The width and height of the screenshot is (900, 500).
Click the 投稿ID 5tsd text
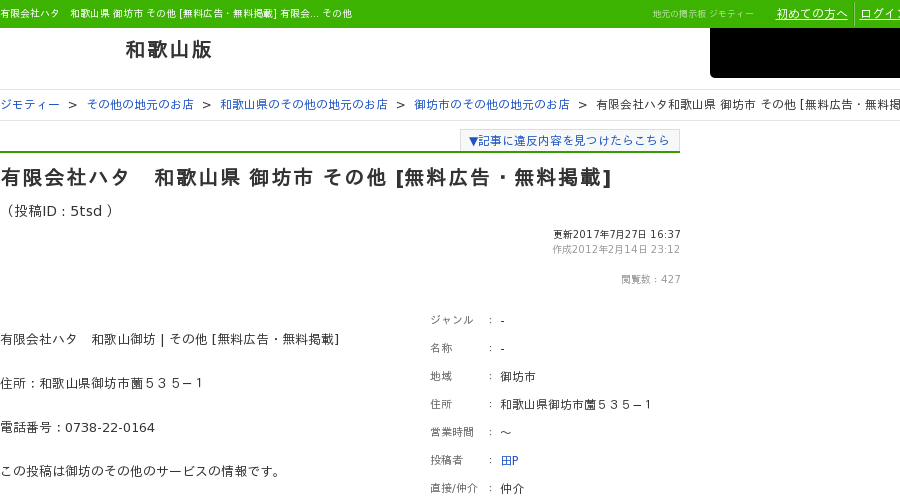[59, 211]
